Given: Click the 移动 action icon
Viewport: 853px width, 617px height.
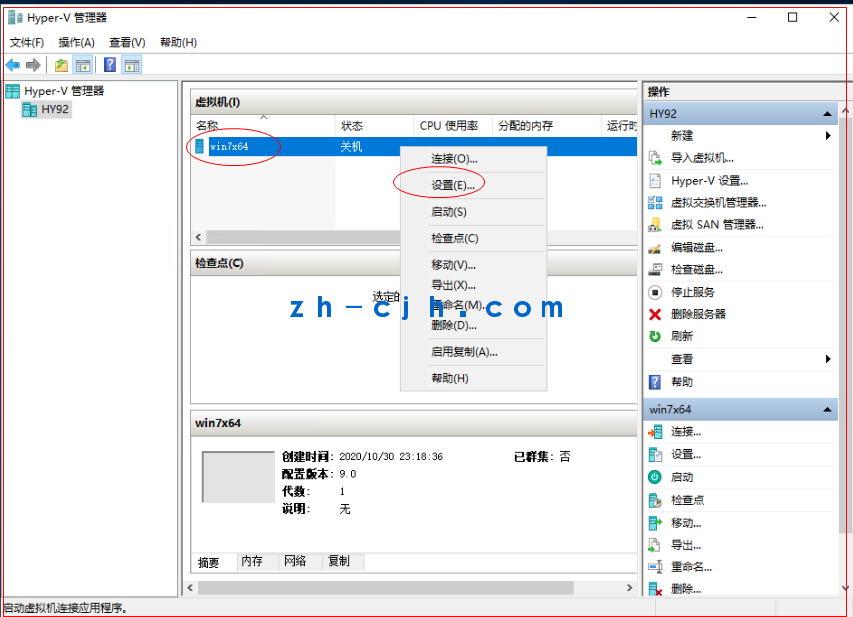Looking at the screenshot, I should (656, 523).
